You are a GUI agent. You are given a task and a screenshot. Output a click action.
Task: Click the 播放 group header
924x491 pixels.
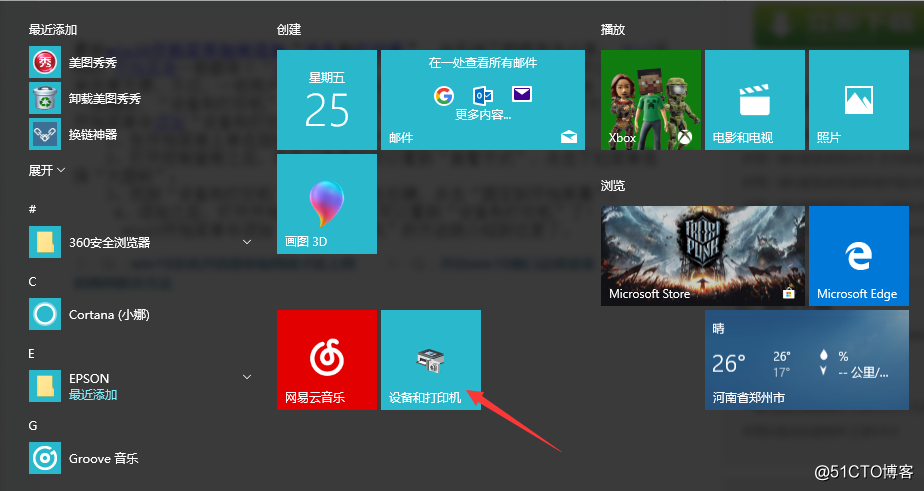click(x=613, y=29)
